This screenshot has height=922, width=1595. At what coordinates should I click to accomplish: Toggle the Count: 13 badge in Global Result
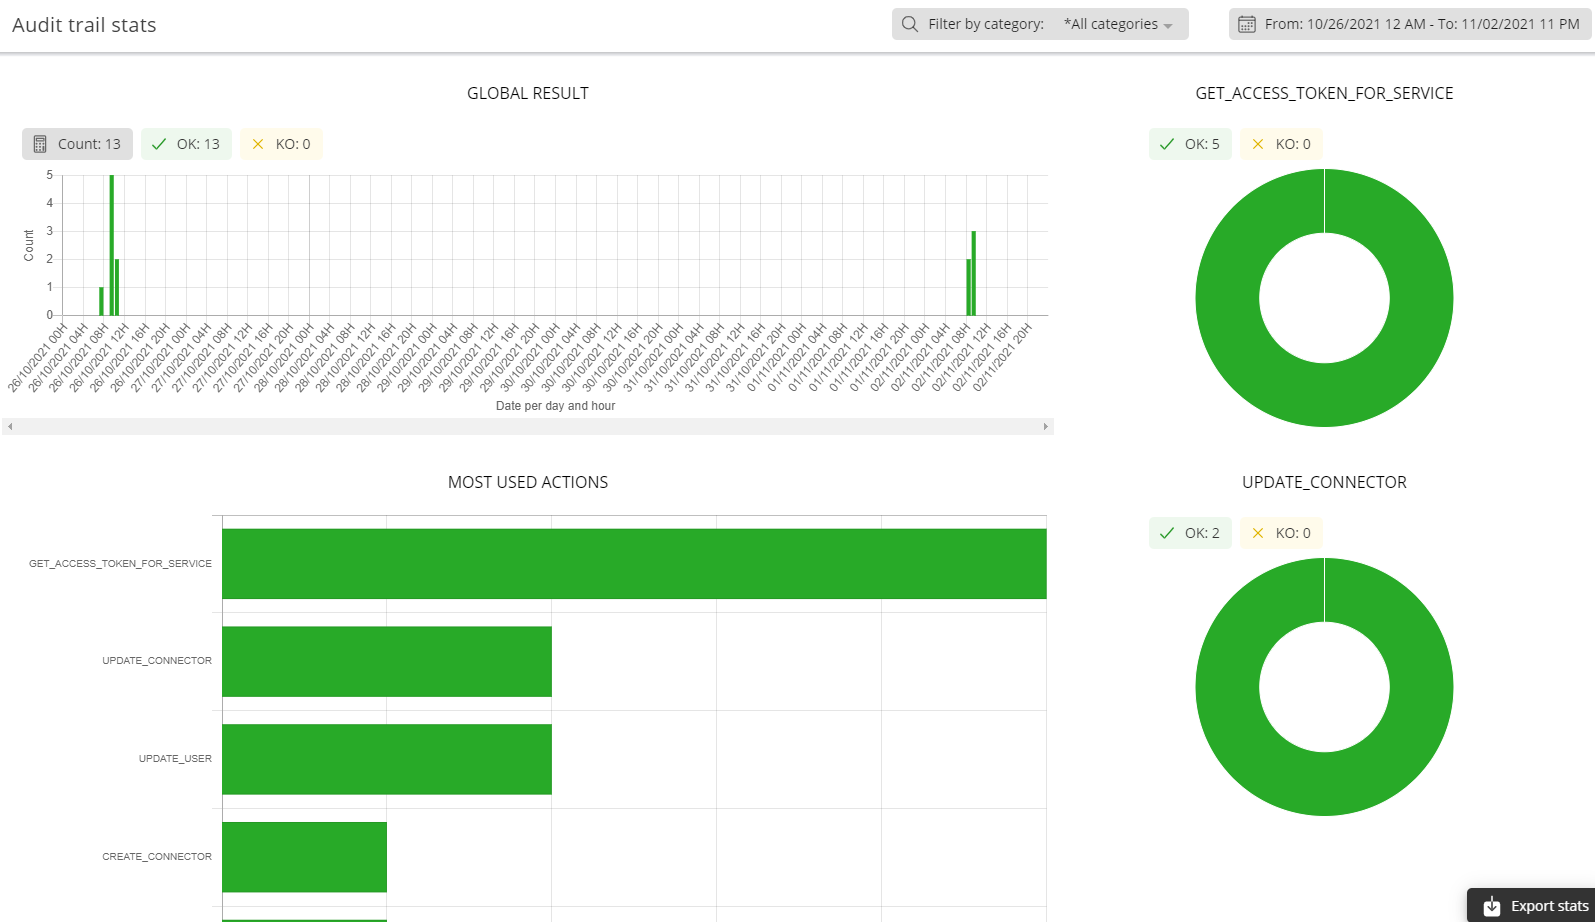coord(77,144)
